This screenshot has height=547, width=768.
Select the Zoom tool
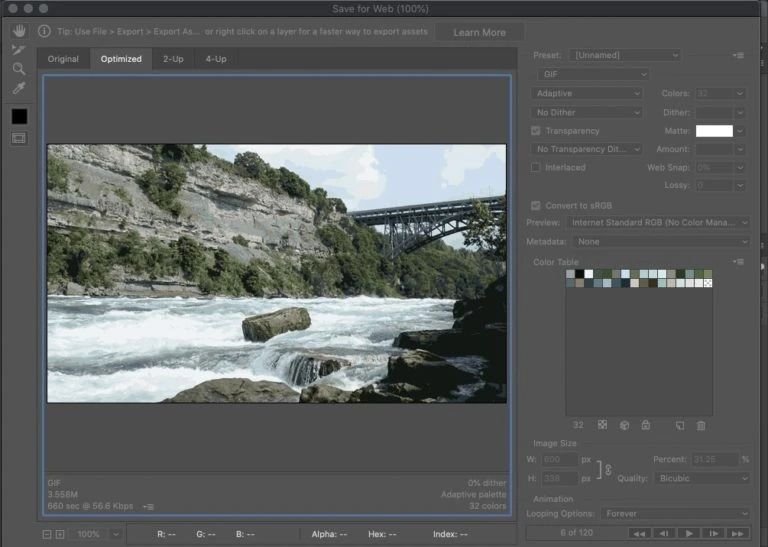[x=18, y=69]
